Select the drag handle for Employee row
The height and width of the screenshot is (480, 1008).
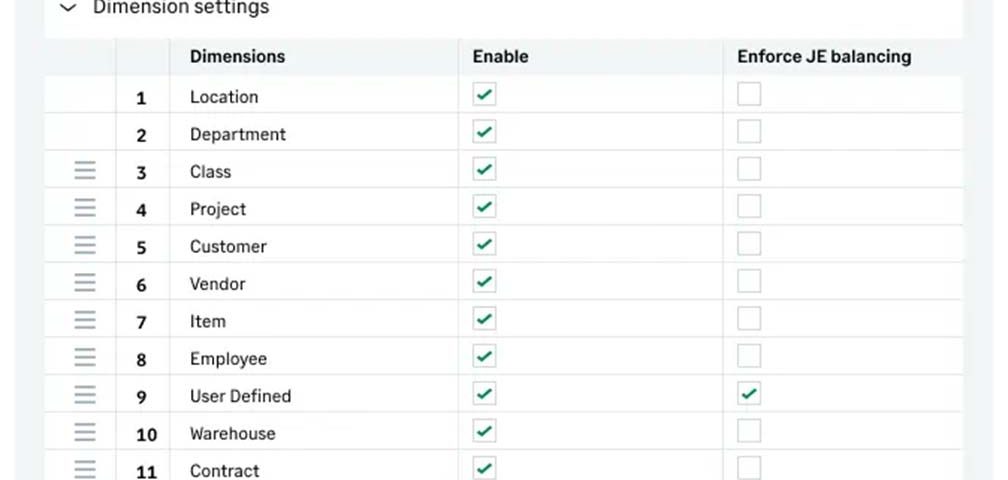point(85,357)
